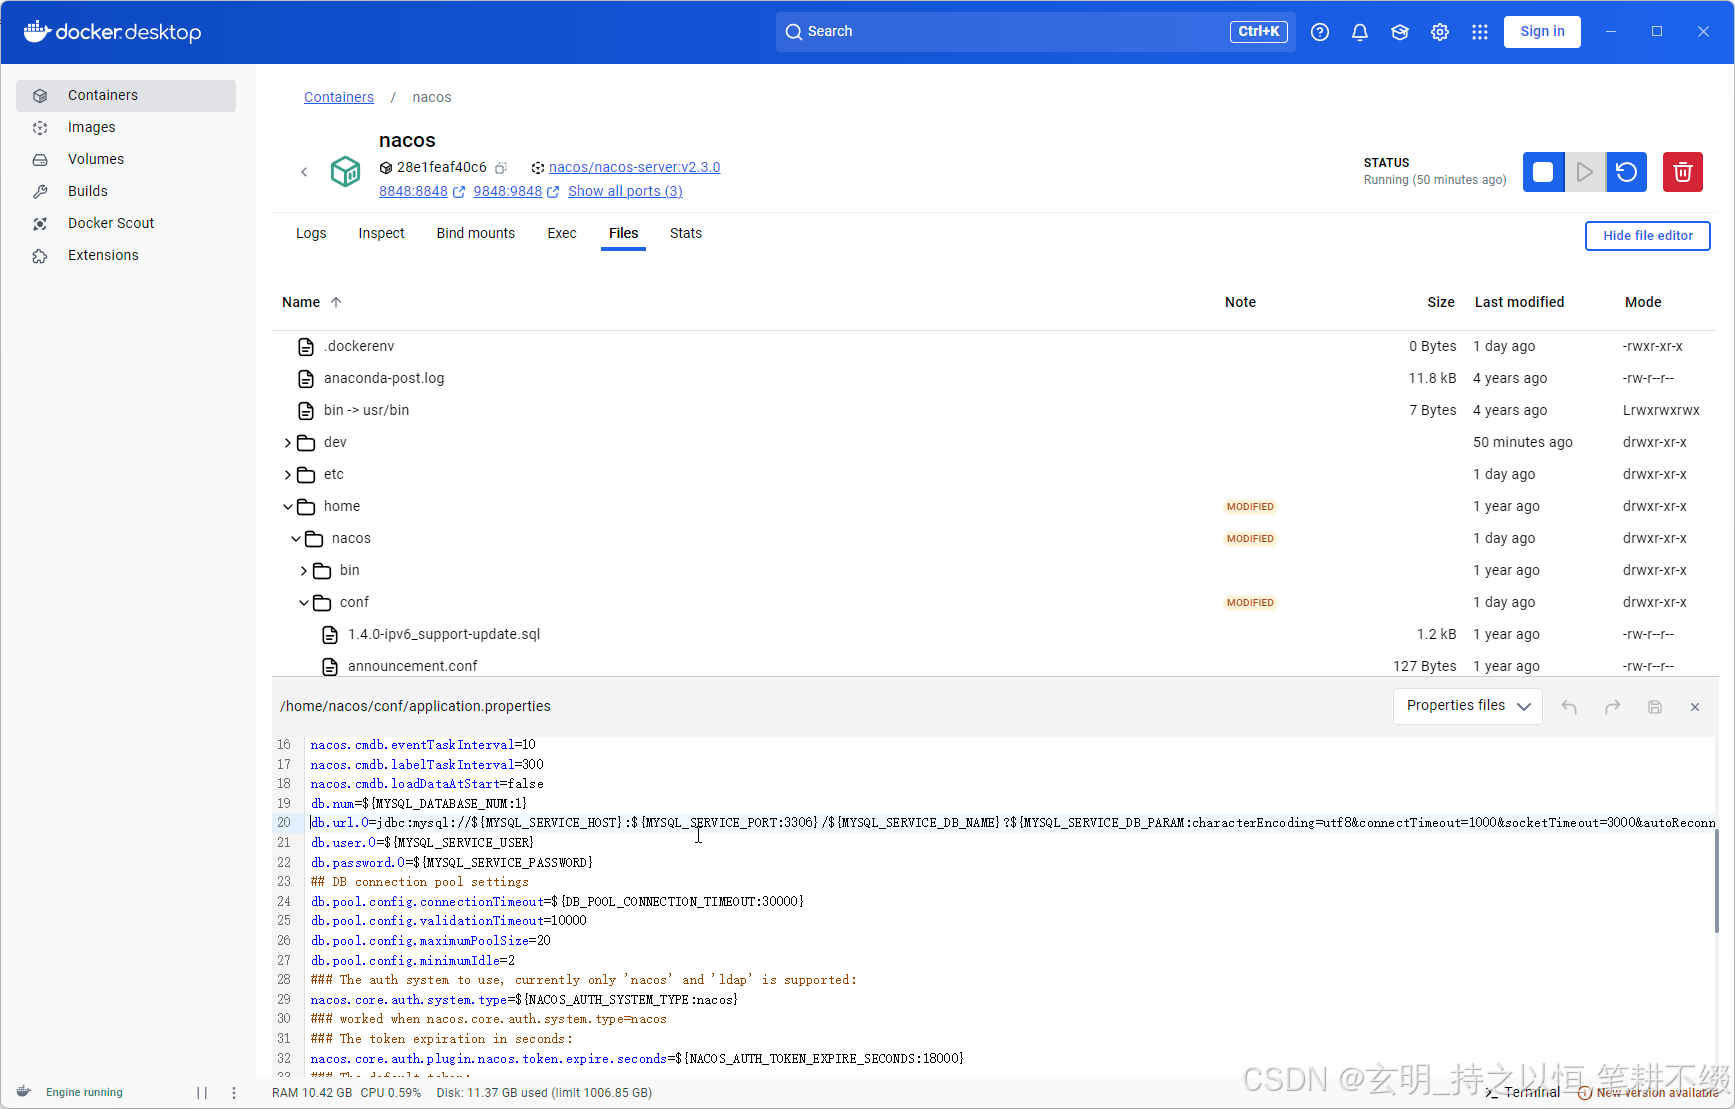The height and width of the screenshot is (1109, 1735).
Task: Switch to the Logs tab
Action: pyautogui.click(x=310, y=233)
